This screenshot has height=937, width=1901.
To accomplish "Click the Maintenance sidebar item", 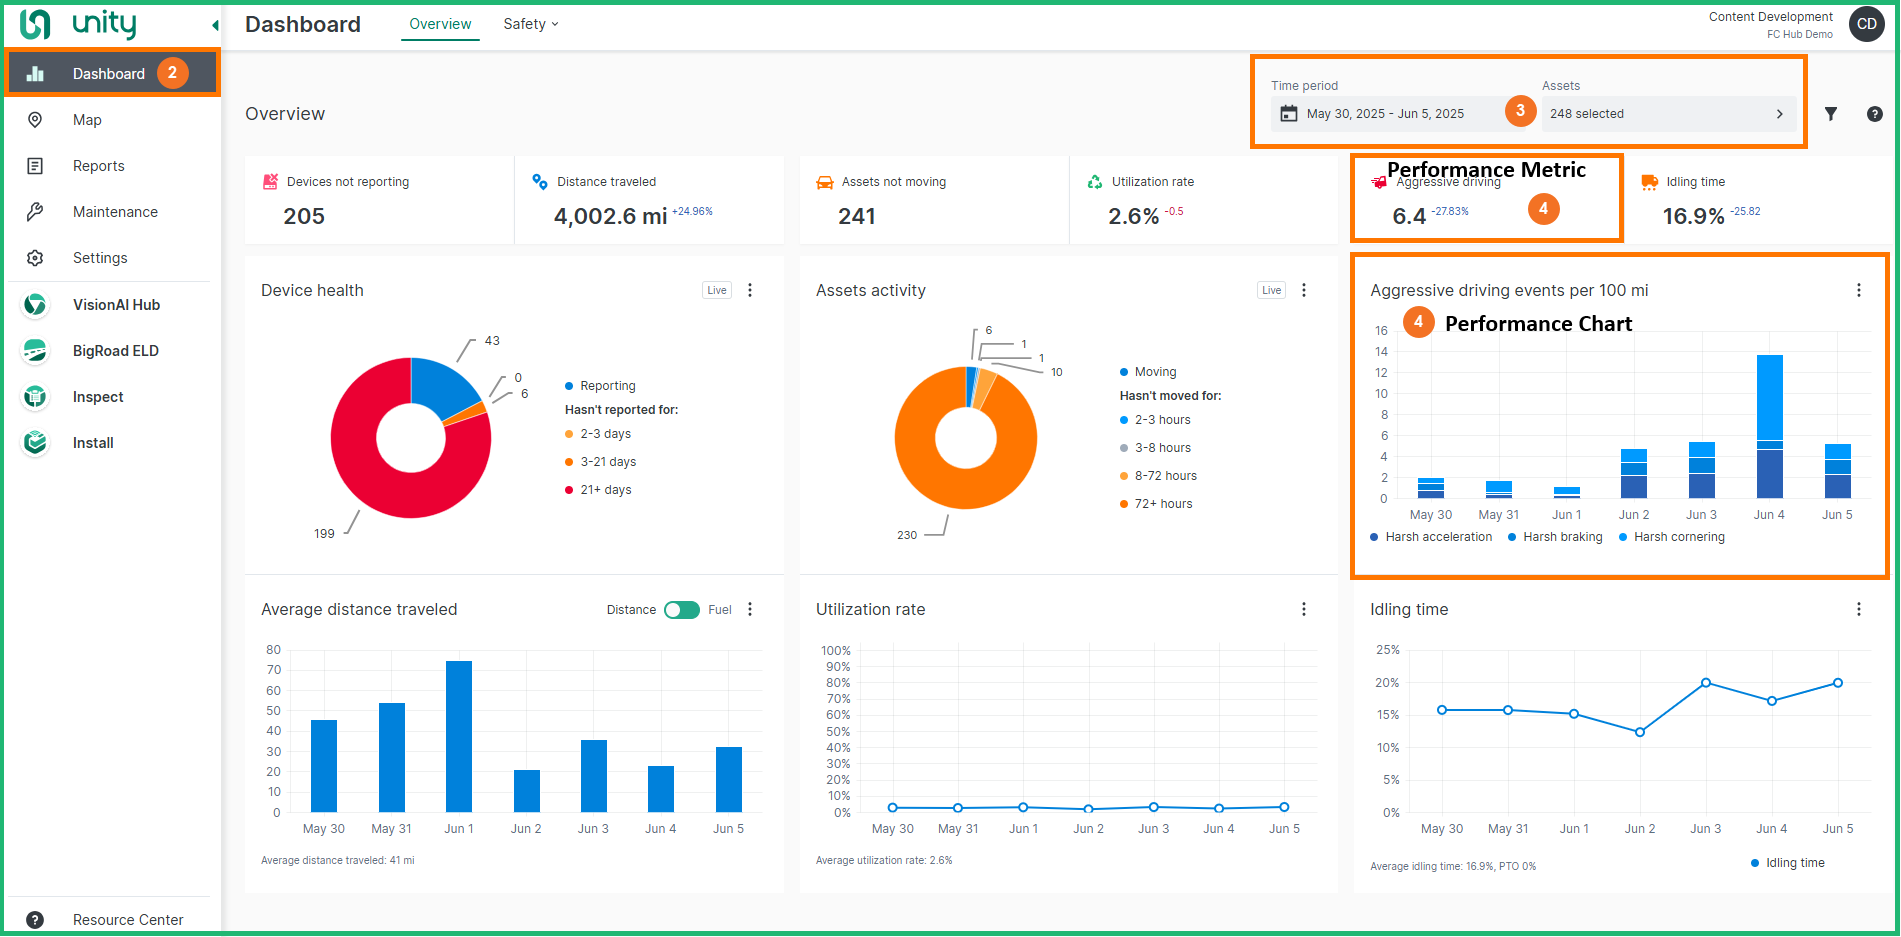I will [x=115, y=212].
